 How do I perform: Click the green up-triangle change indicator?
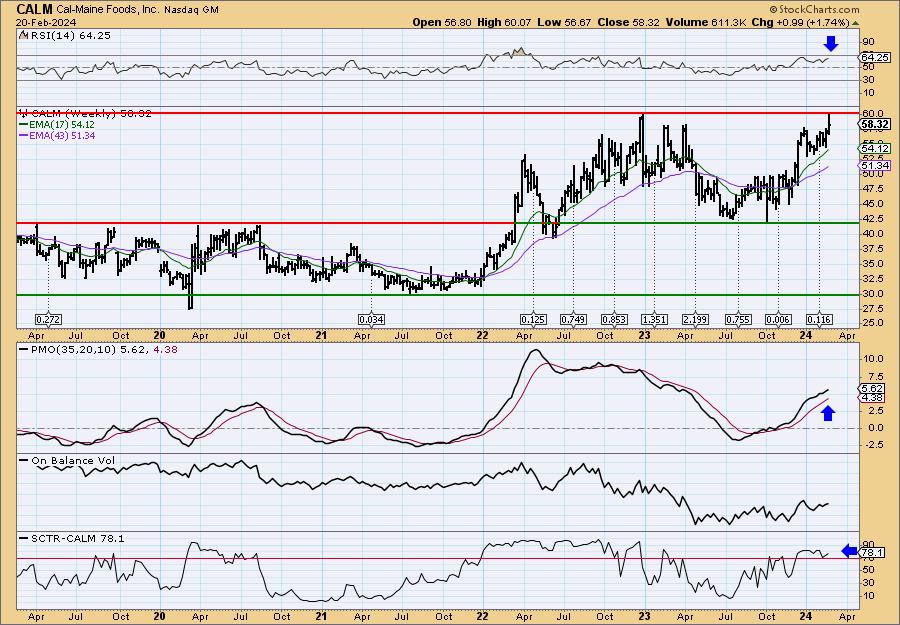tap(855, 23)
